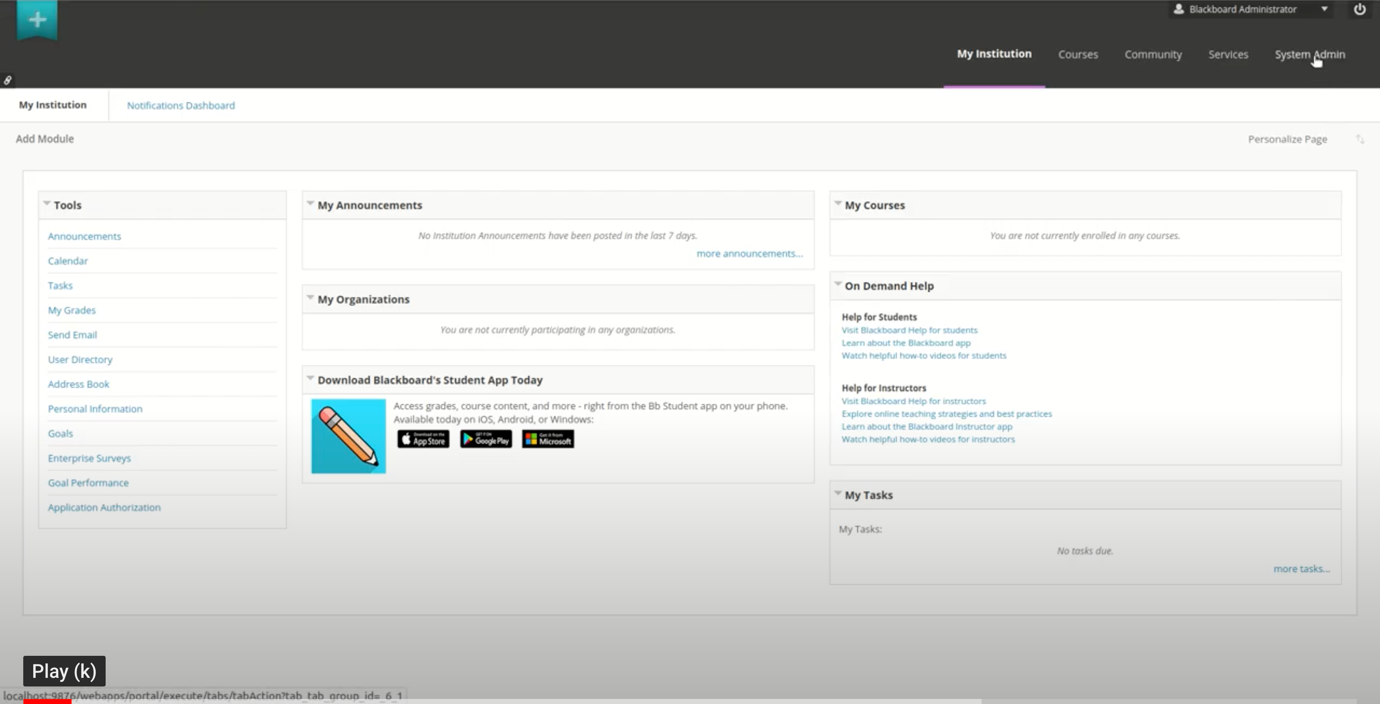Screen dimensions: 1380x704
Task: Open the Personal Information link
Action: [95, 409]
